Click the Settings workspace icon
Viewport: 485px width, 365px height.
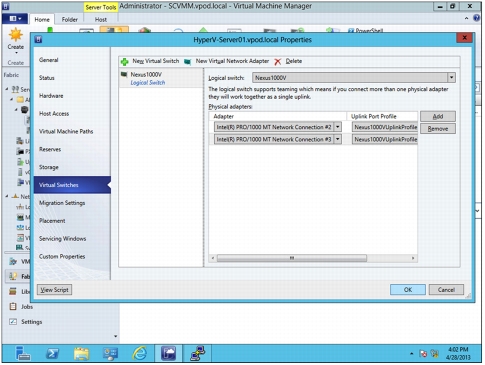(x=13, y=322)
